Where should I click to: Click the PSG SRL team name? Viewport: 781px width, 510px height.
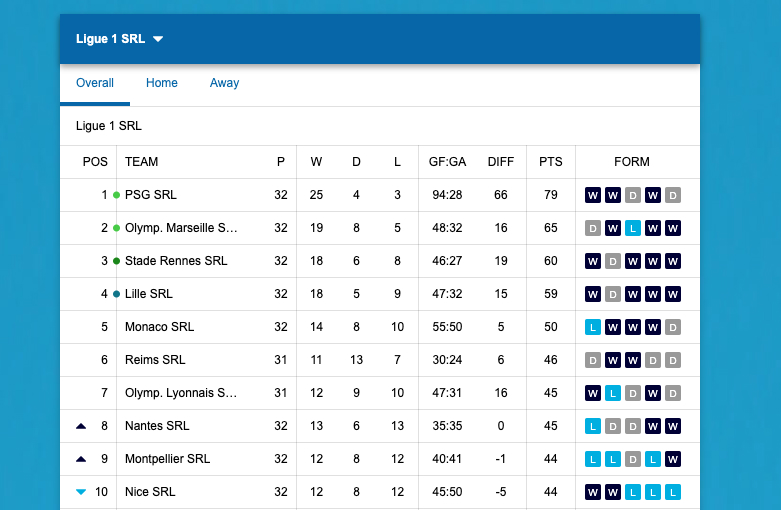pos(150,195)
